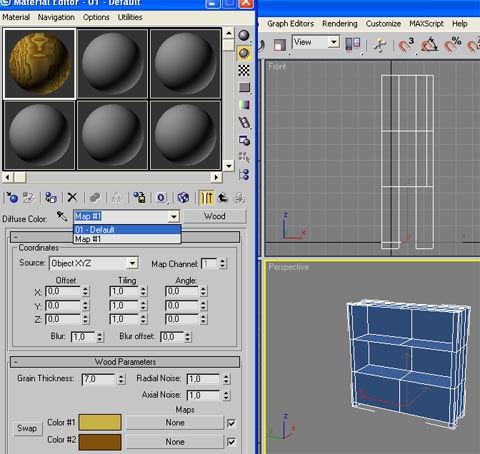Toggle the Color #2 map checkbox
The image size is (480, 454).
(231, 442)
